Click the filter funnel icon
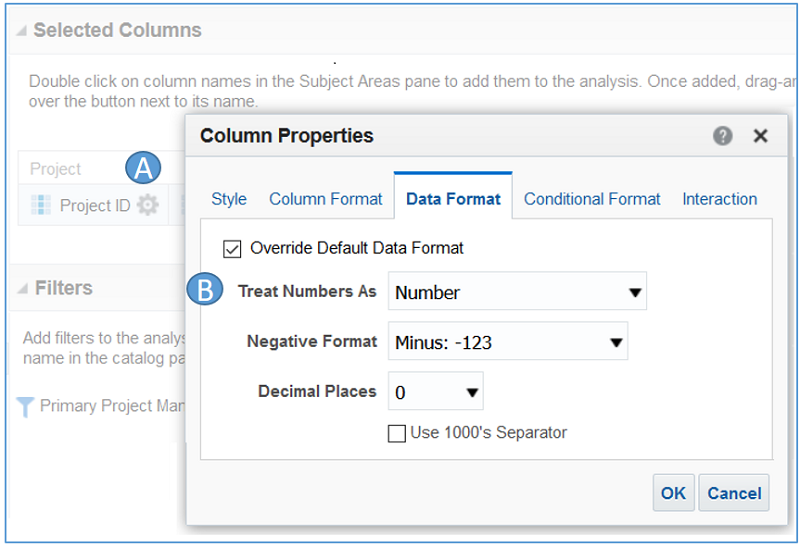The image size is (800, 547). (x=26, y=407)
